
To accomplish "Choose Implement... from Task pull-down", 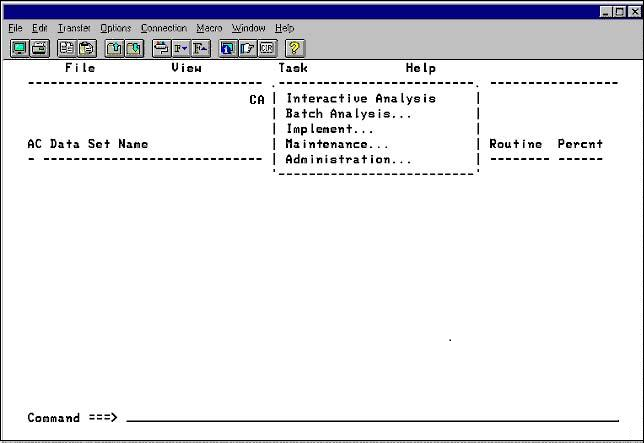I will click(x=330, y=129).
